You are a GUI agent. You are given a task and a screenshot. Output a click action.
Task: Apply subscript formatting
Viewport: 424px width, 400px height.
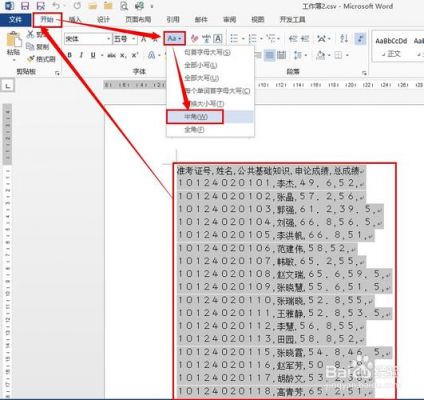(x=123, y=56)
